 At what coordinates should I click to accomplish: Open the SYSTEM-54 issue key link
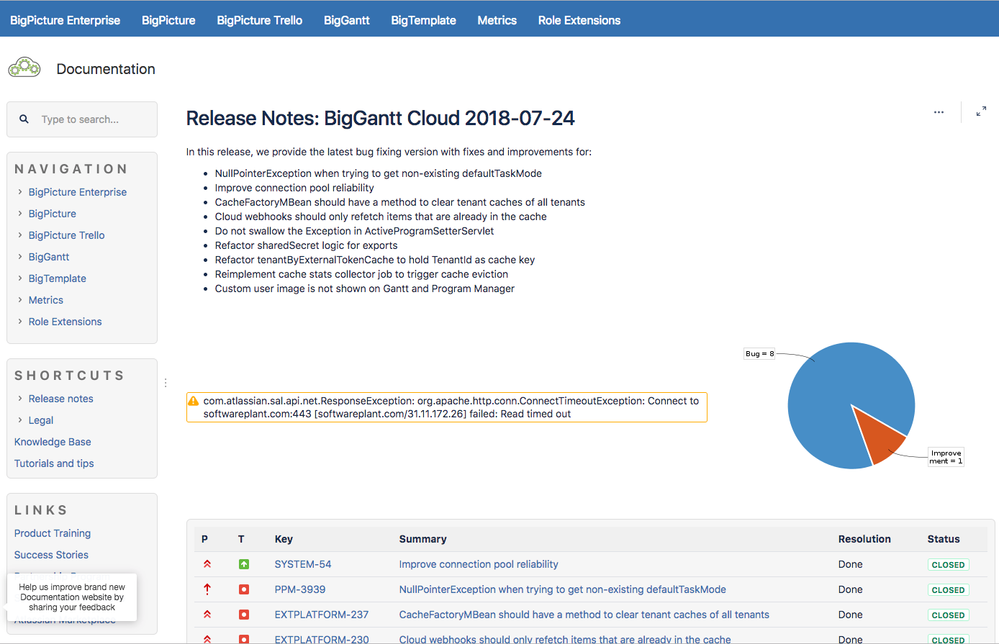(x=303, y=564)
